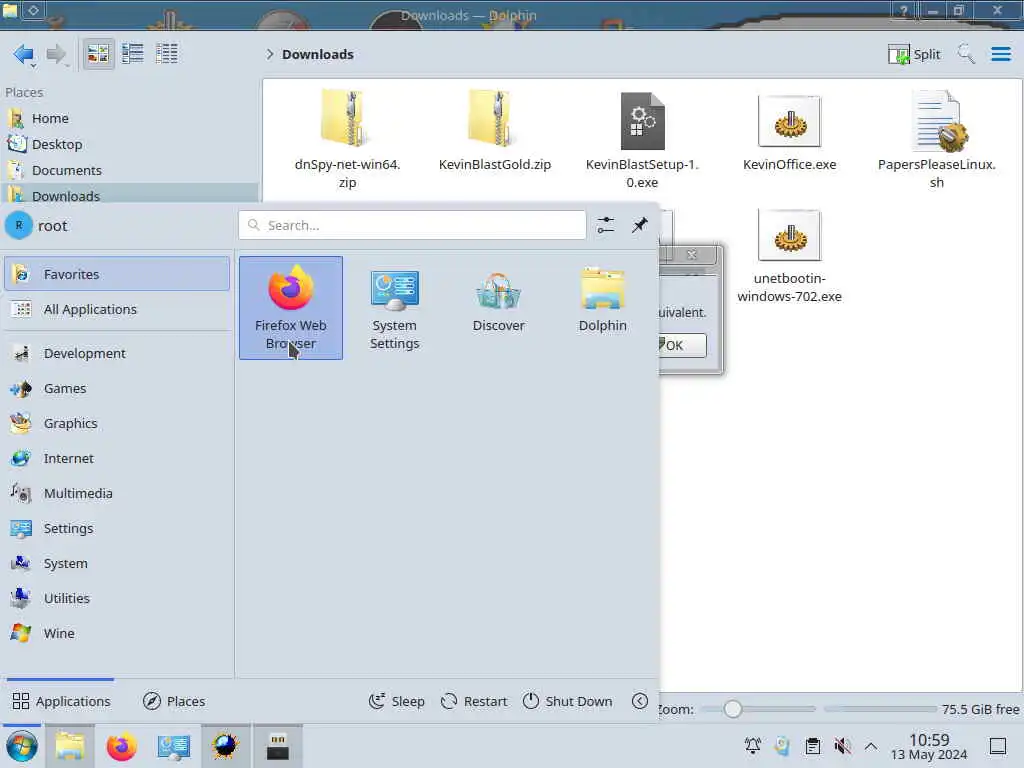Click the Restart button
The image size is (1024, 768).
[474, 701]
